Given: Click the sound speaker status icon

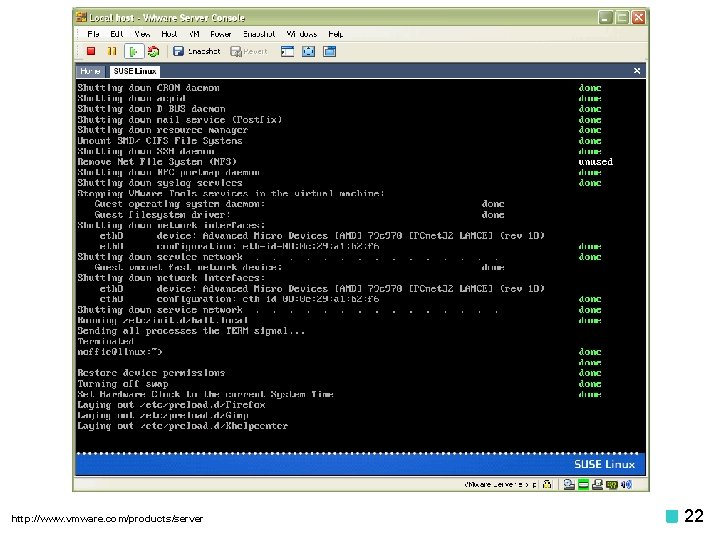Looking at the screenshot, I should coord(626,484).
